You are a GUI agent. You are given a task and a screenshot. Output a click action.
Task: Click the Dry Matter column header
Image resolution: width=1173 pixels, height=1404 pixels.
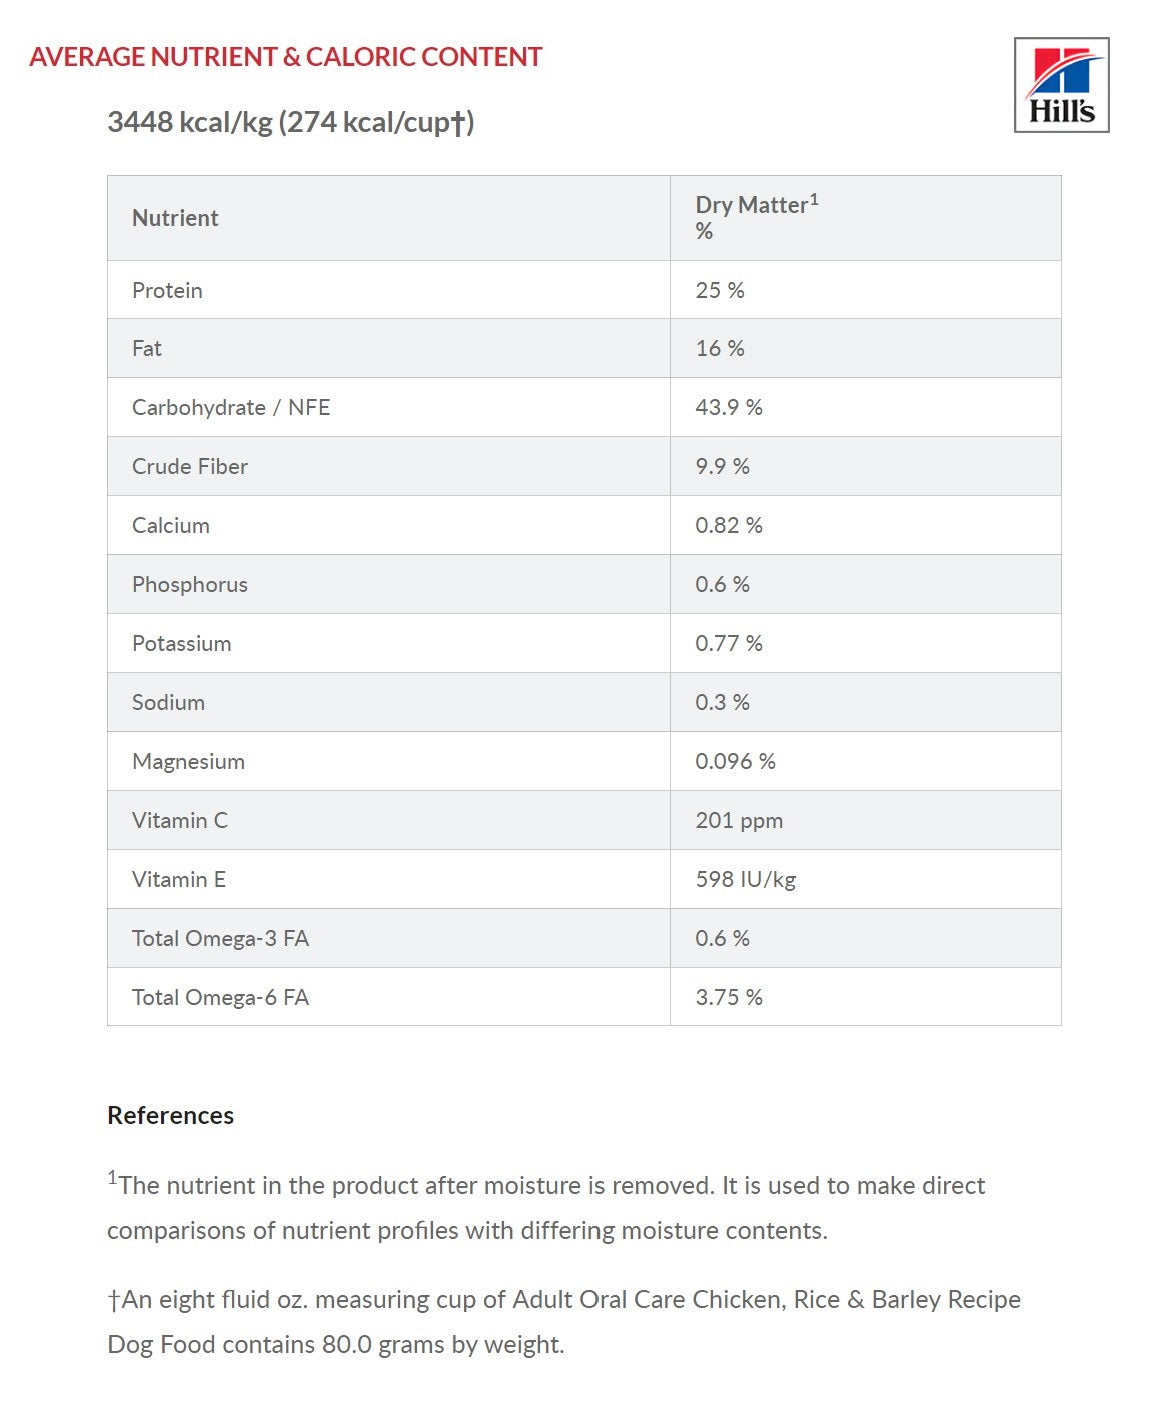(756, 217)
